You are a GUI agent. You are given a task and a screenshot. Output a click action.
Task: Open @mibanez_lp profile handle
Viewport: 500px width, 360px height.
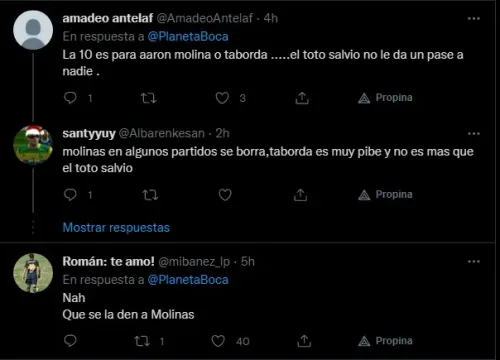coord(194,262)
